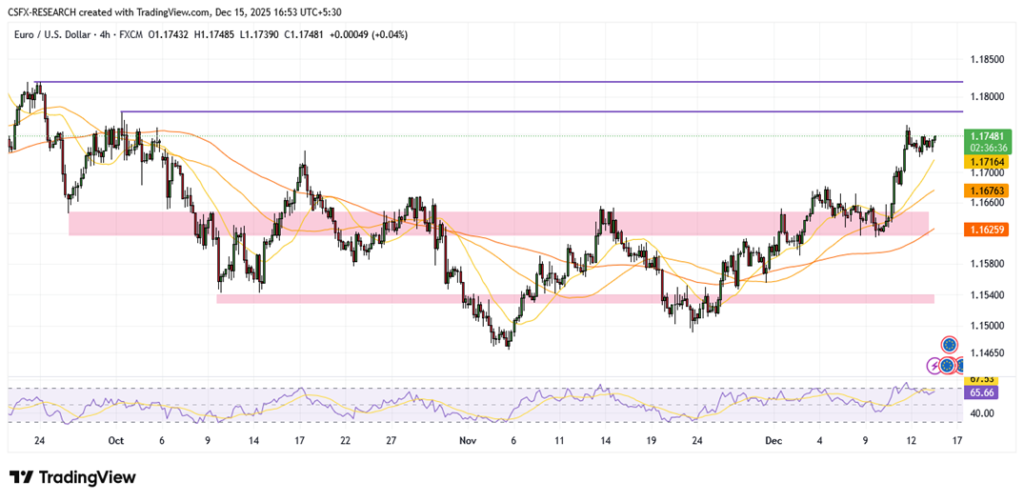Select the lower purple horizontal resistance line
The image size is (1024, 502).
point(540,111)
